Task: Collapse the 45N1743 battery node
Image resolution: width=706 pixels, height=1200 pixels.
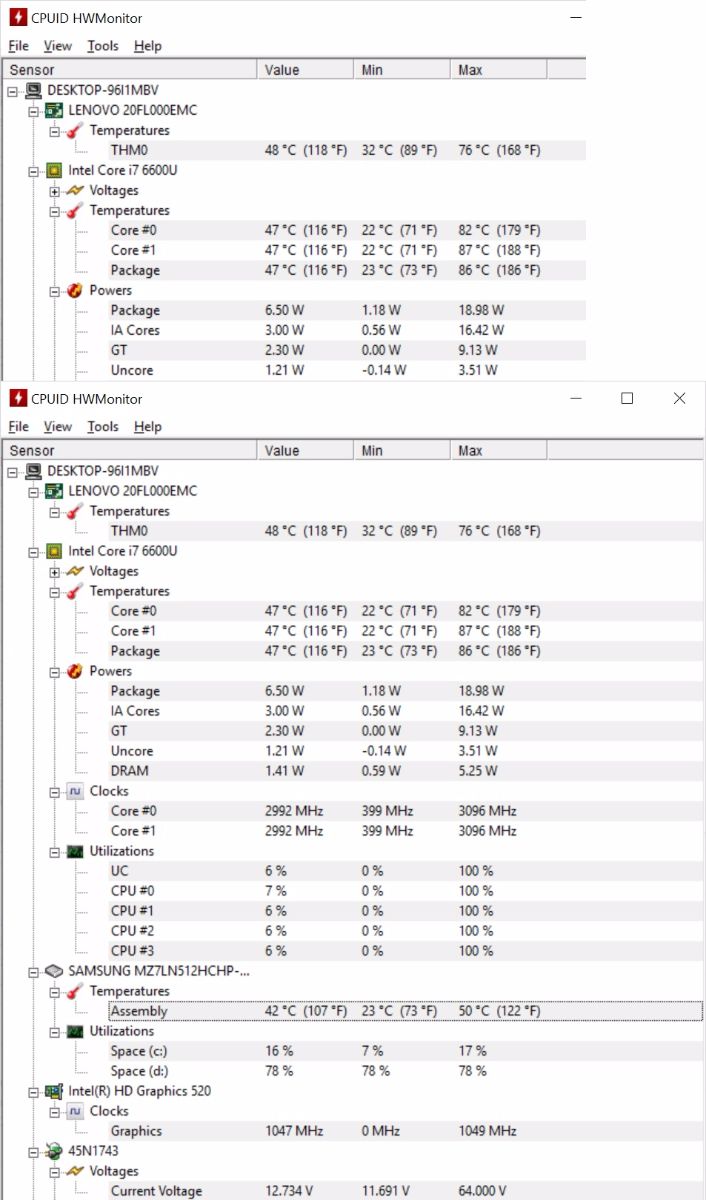Action: pyautogui.click(x=34, y=1151)
